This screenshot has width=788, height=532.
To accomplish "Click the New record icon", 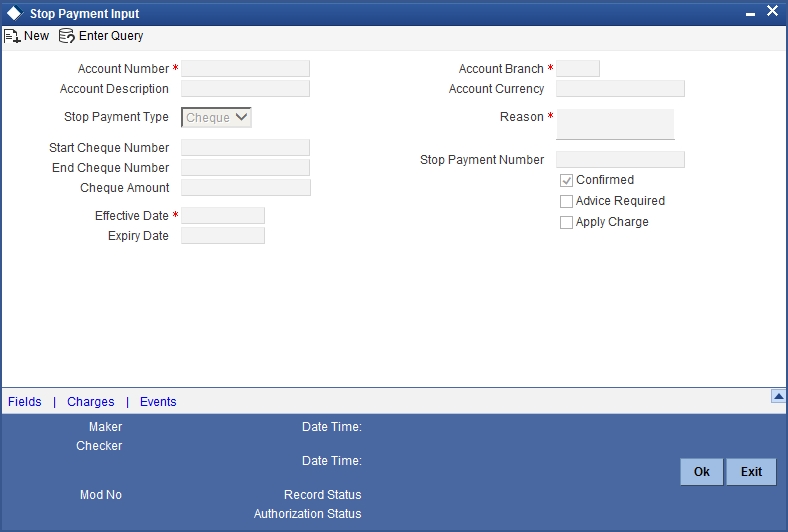I will coord(12,36).
